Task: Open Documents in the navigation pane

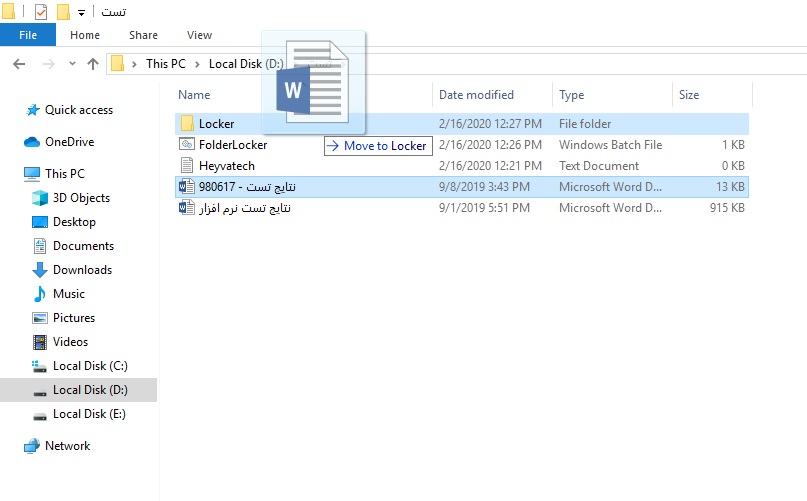Action: 83,246
